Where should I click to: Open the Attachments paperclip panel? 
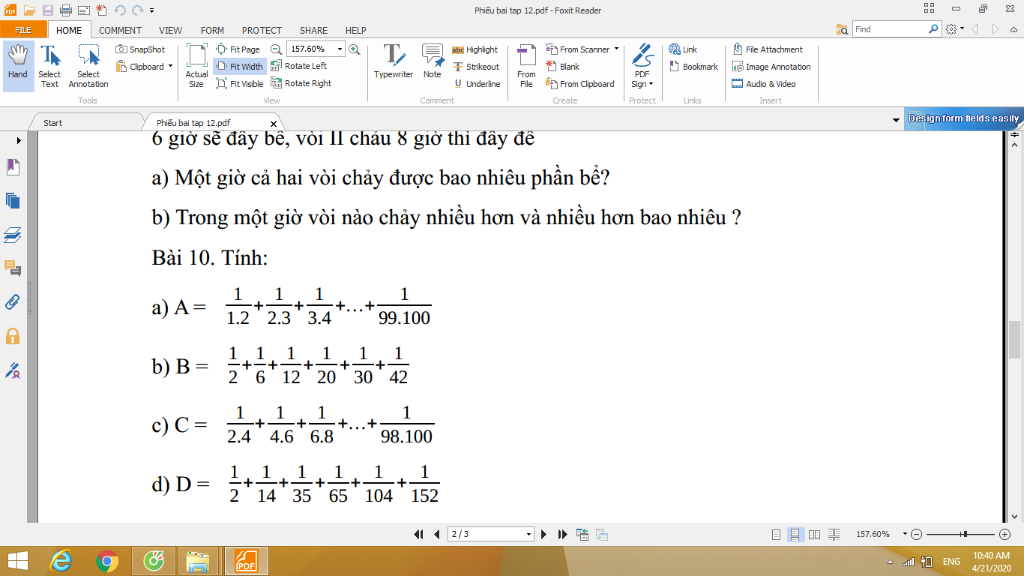point(12,302)
